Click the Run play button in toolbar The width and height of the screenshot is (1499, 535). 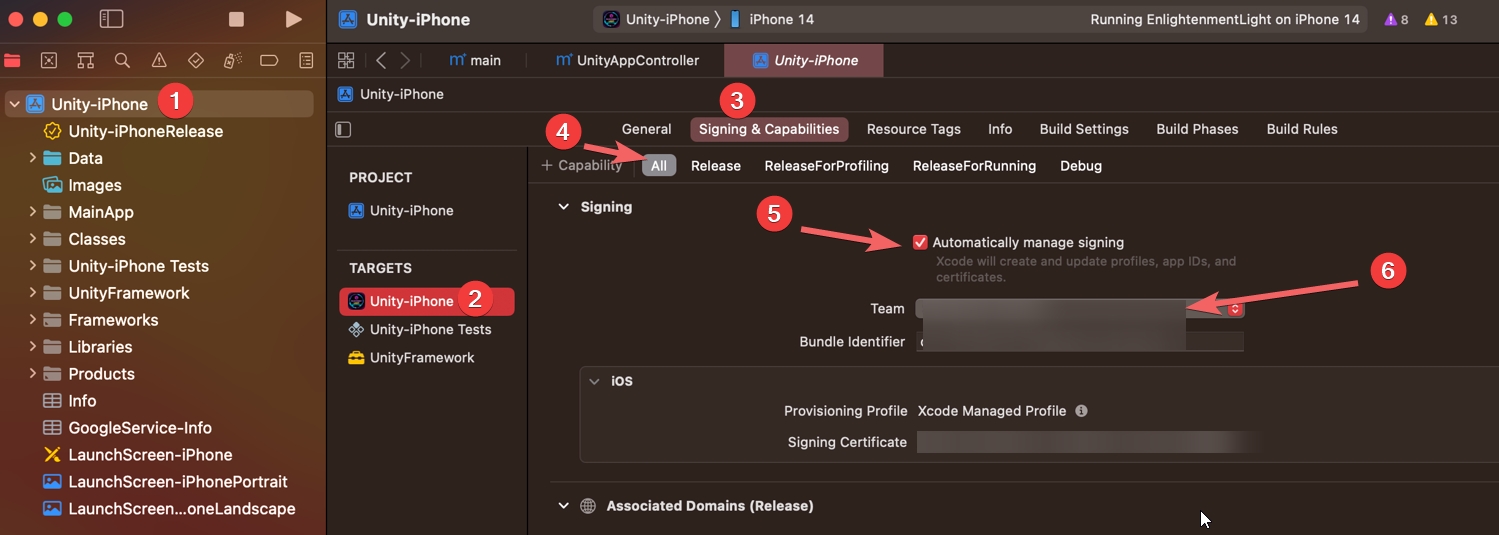(293, 20)
